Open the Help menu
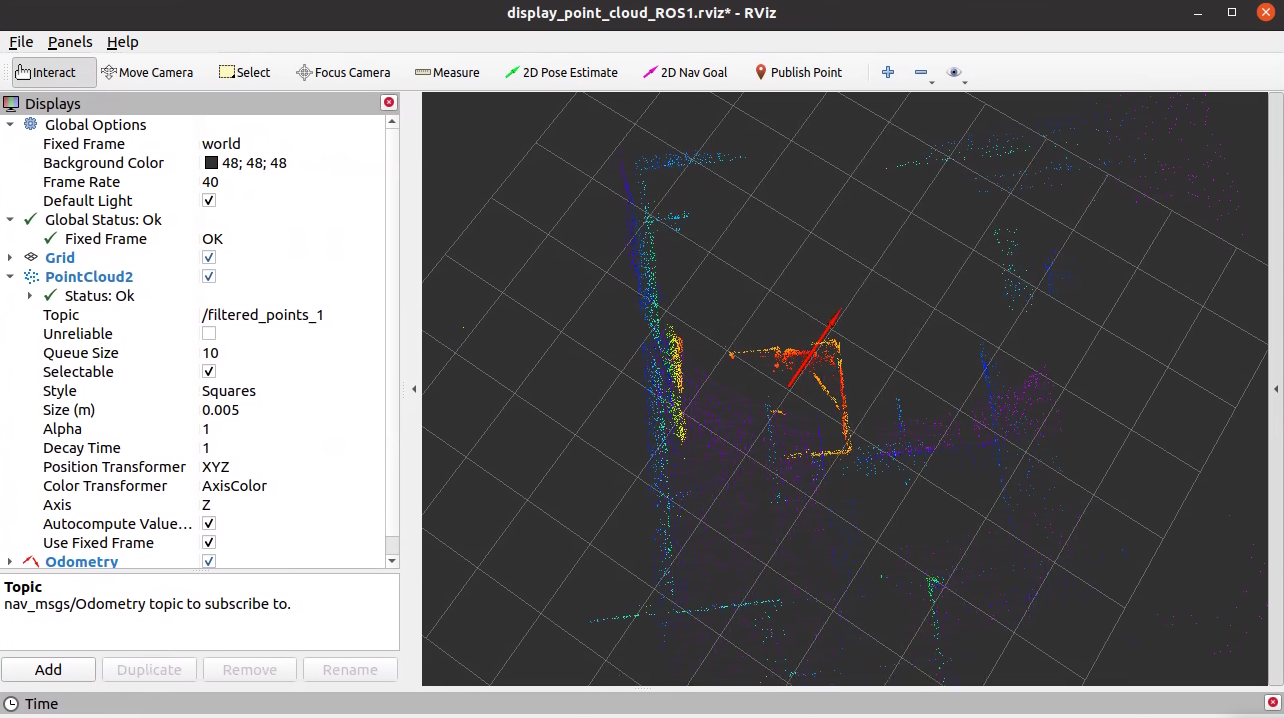 pyautogui.click(x=122, y=42)
